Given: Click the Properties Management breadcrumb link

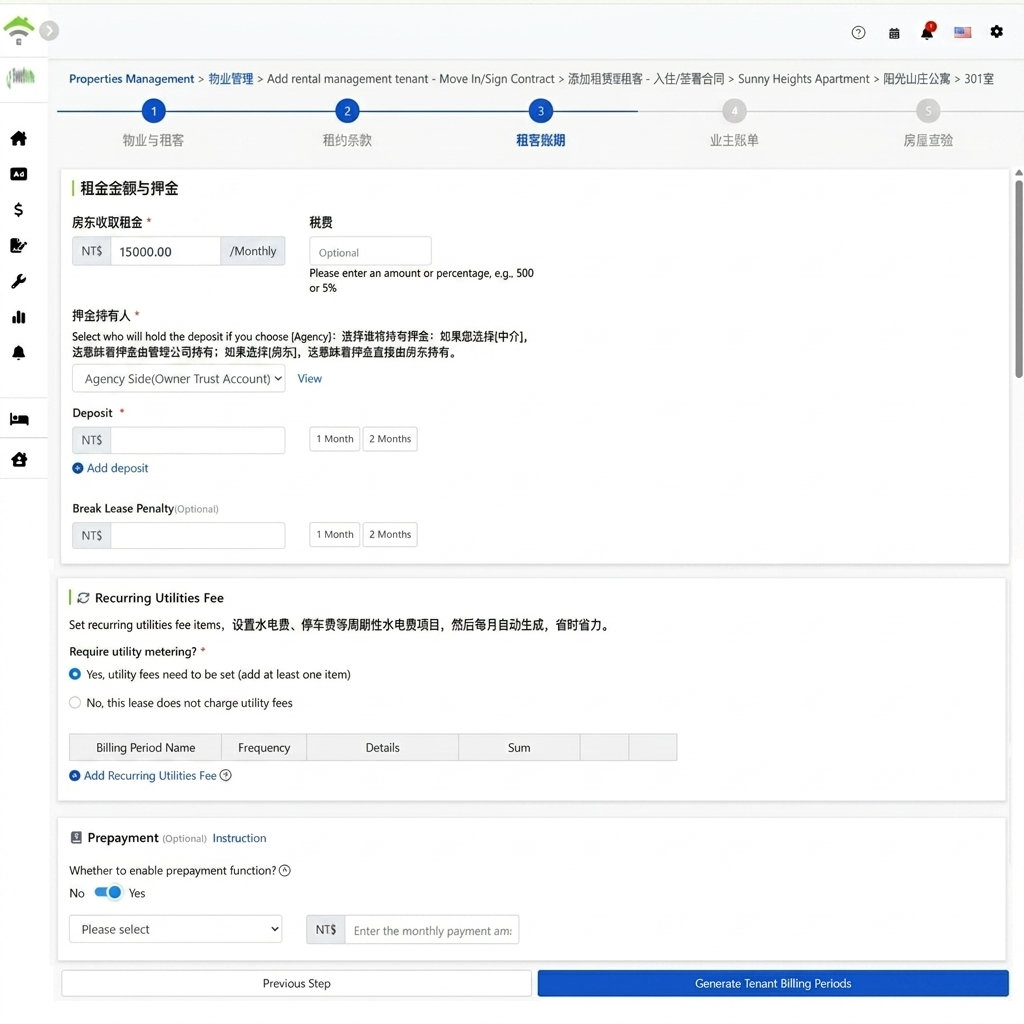Looking at the screenshot, I should tap(131, 79).
